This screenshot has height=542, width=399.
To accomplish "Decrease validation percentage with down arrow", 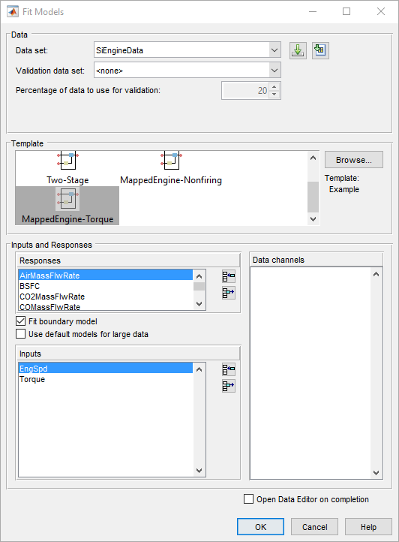I will coord(274,94).
